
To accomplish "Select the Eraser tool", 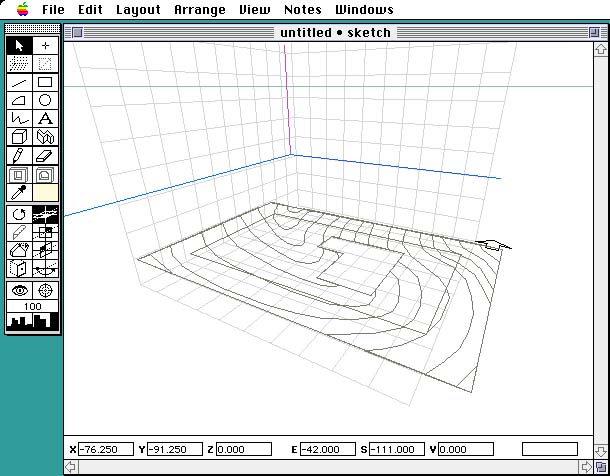I will click(x=46, y=155).
